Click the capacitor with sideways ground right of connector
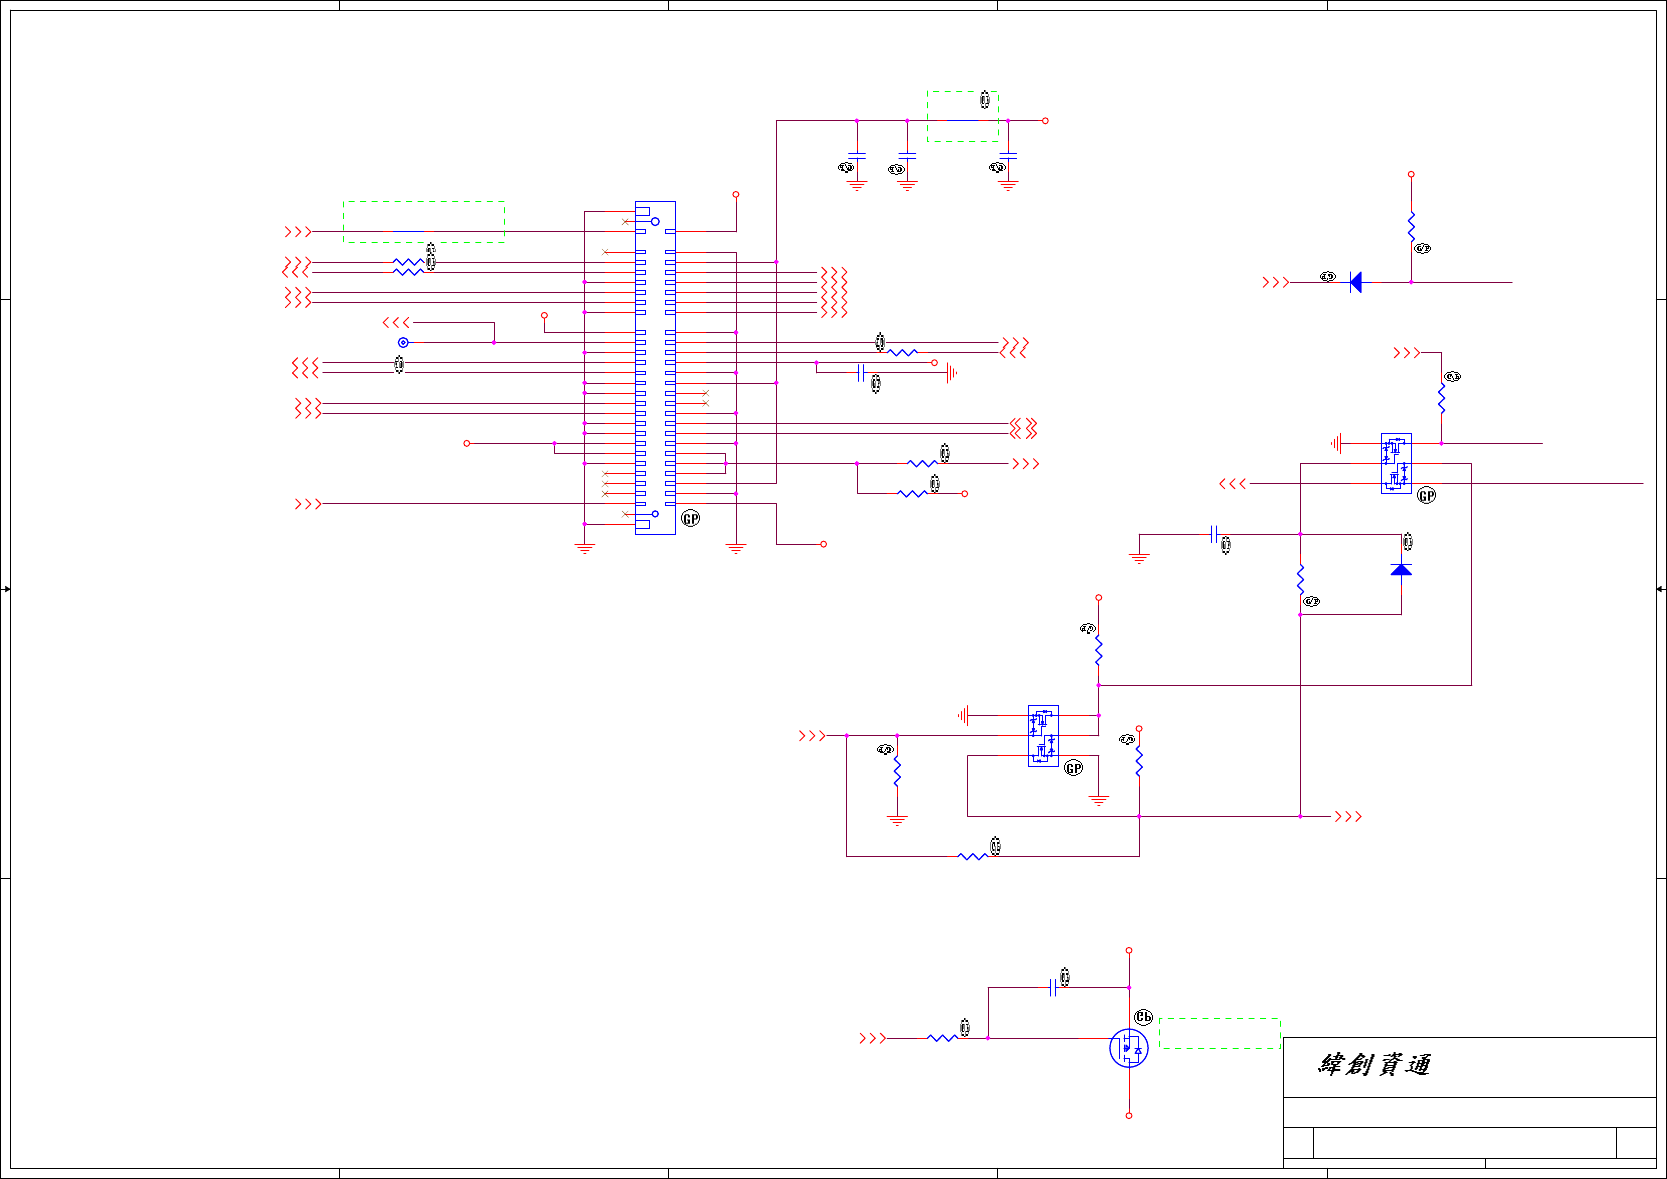The image size is (1667, 1179). pos(860,373)
